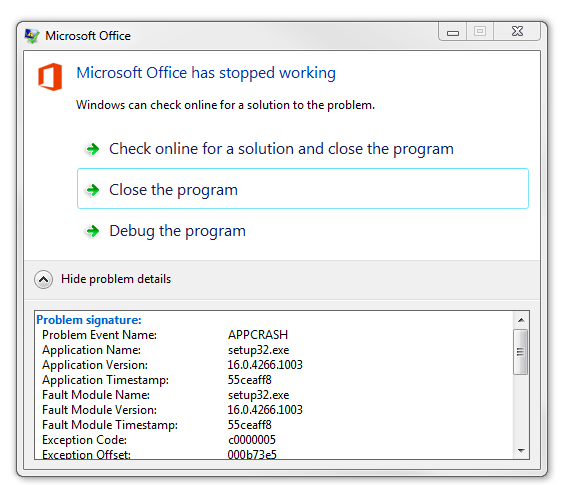Click the Exception Offset 000b73e5 value

252,454
